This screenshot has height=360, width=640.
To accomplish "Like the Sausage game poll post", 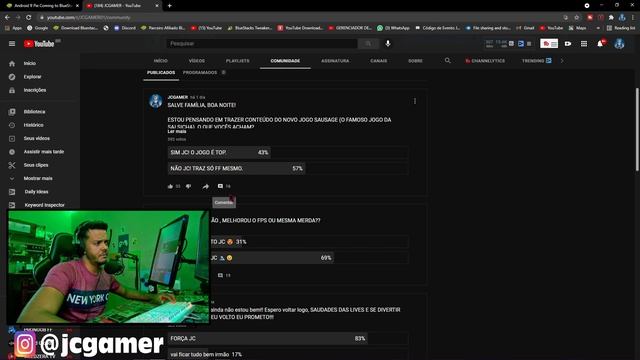I will pos(170,186).
